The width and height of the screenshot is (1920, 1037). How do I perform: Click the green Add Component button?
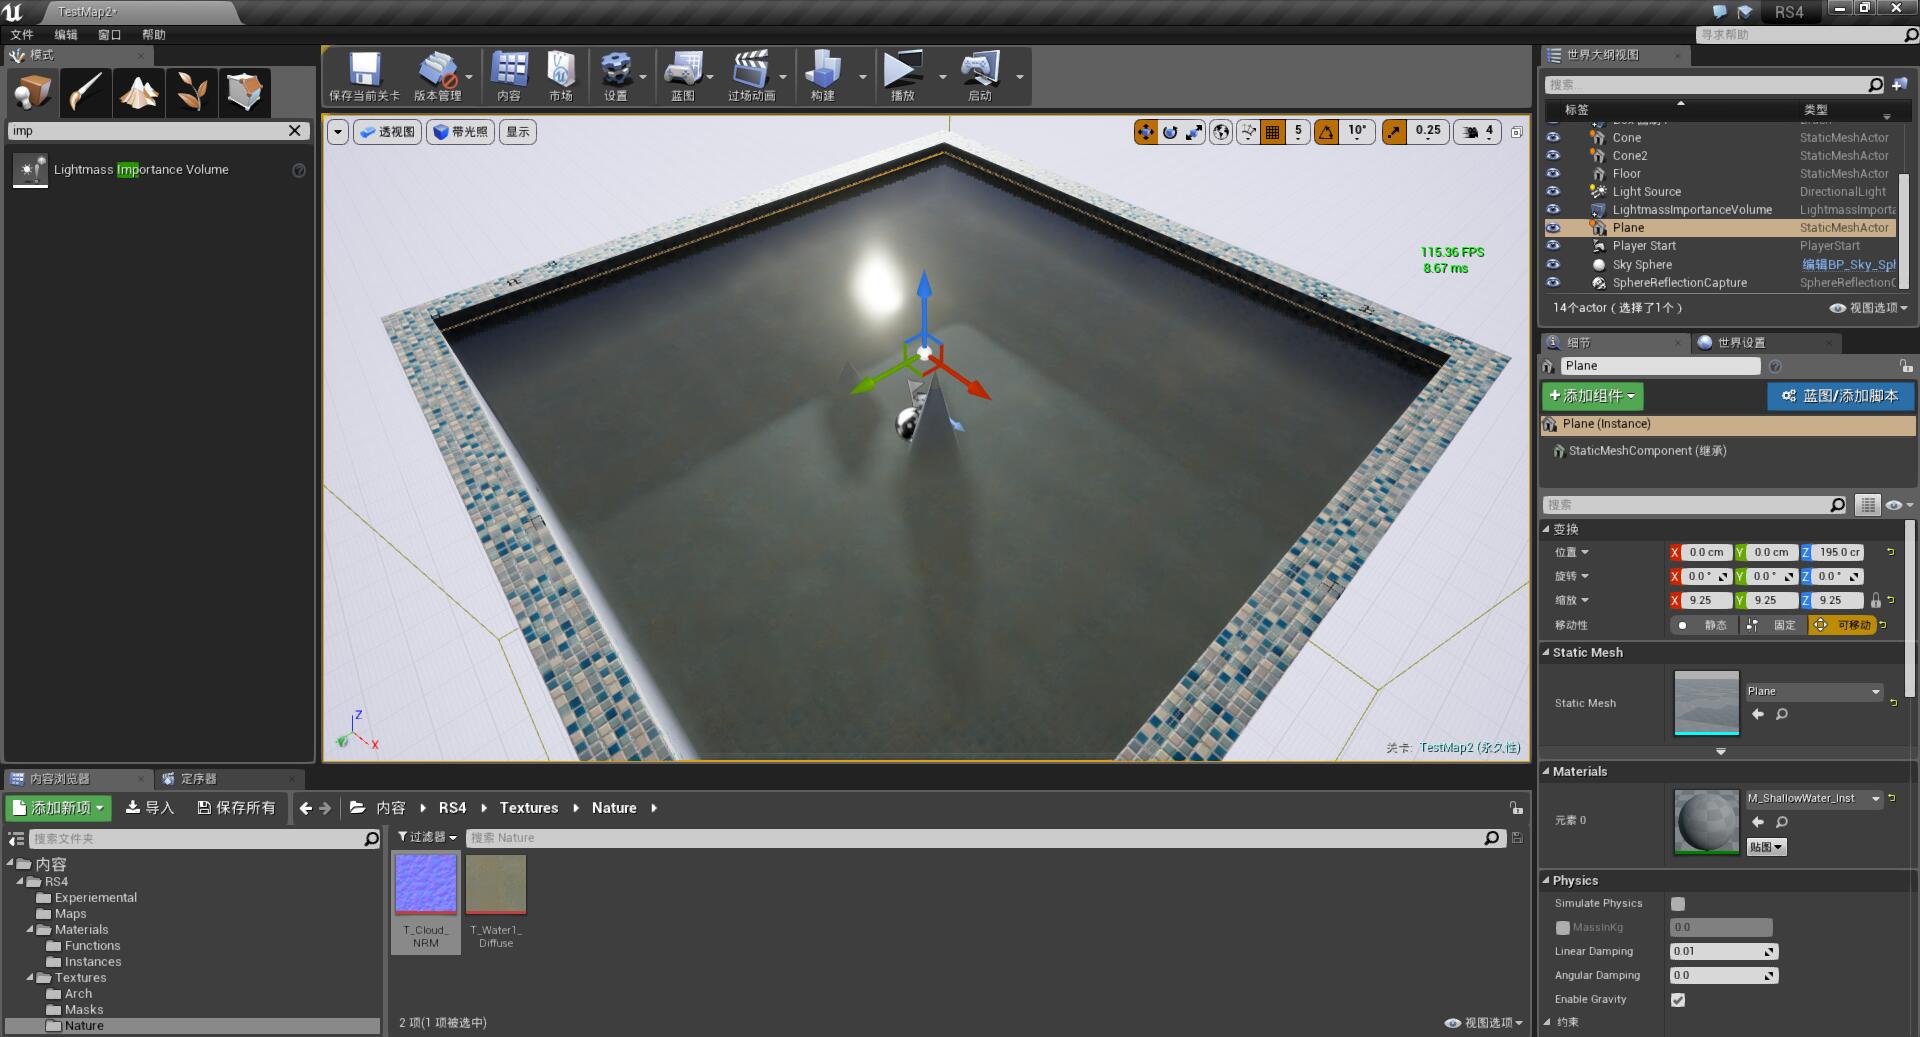pyautogui.click(x=1592, y=396)
